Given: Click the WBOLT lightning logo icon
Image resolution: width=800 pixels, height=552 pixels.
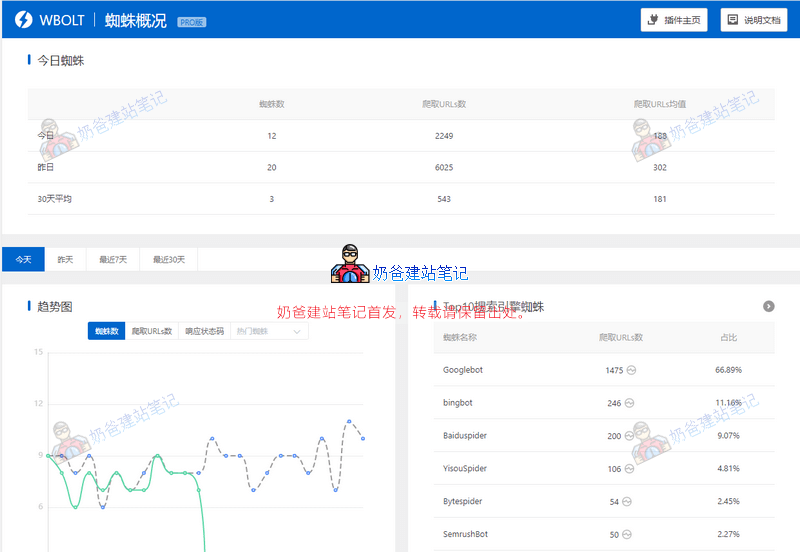Looking at the screenshot, I should click(20, 20).
